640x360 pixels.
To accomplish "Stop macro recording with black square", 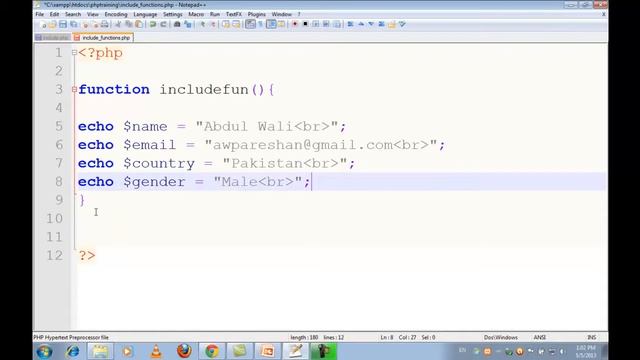I will click(305, 24).
